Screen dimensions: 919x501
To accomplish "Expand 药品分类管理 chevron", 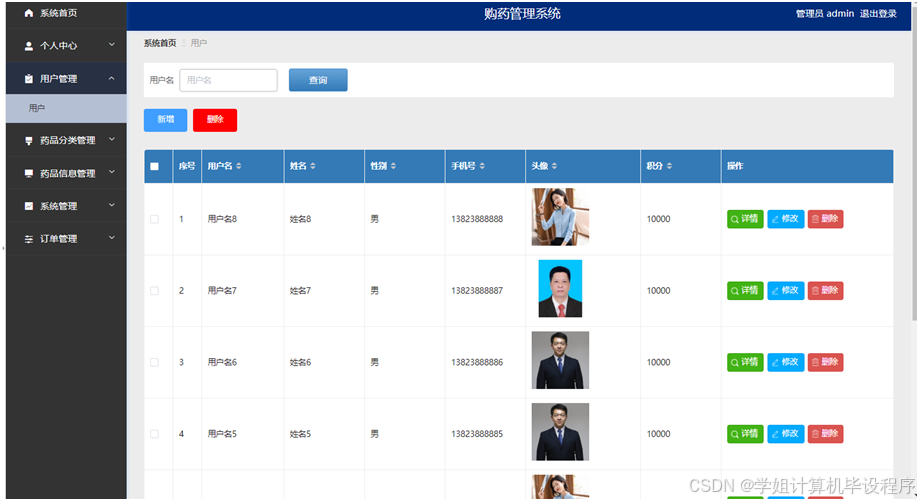I will point(111,139).
